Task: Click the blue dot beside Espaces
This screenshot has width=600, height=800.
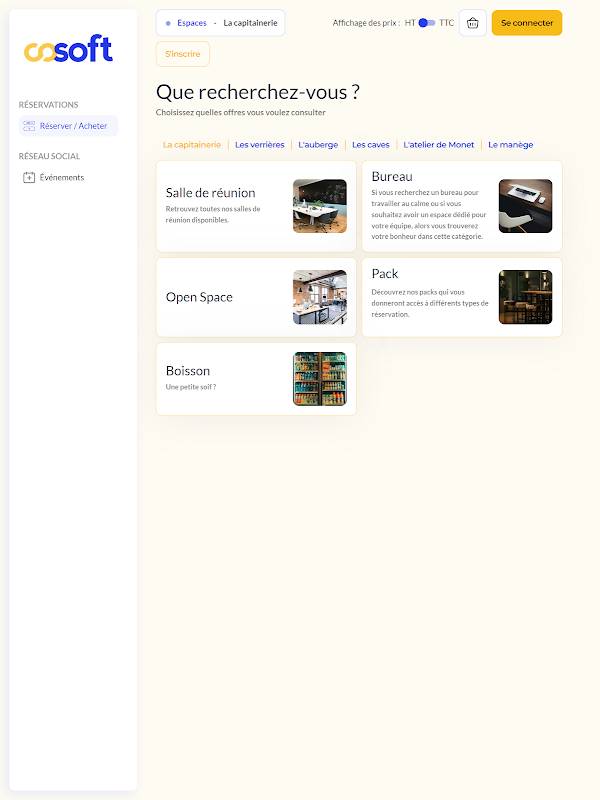Action: point(168,23)
